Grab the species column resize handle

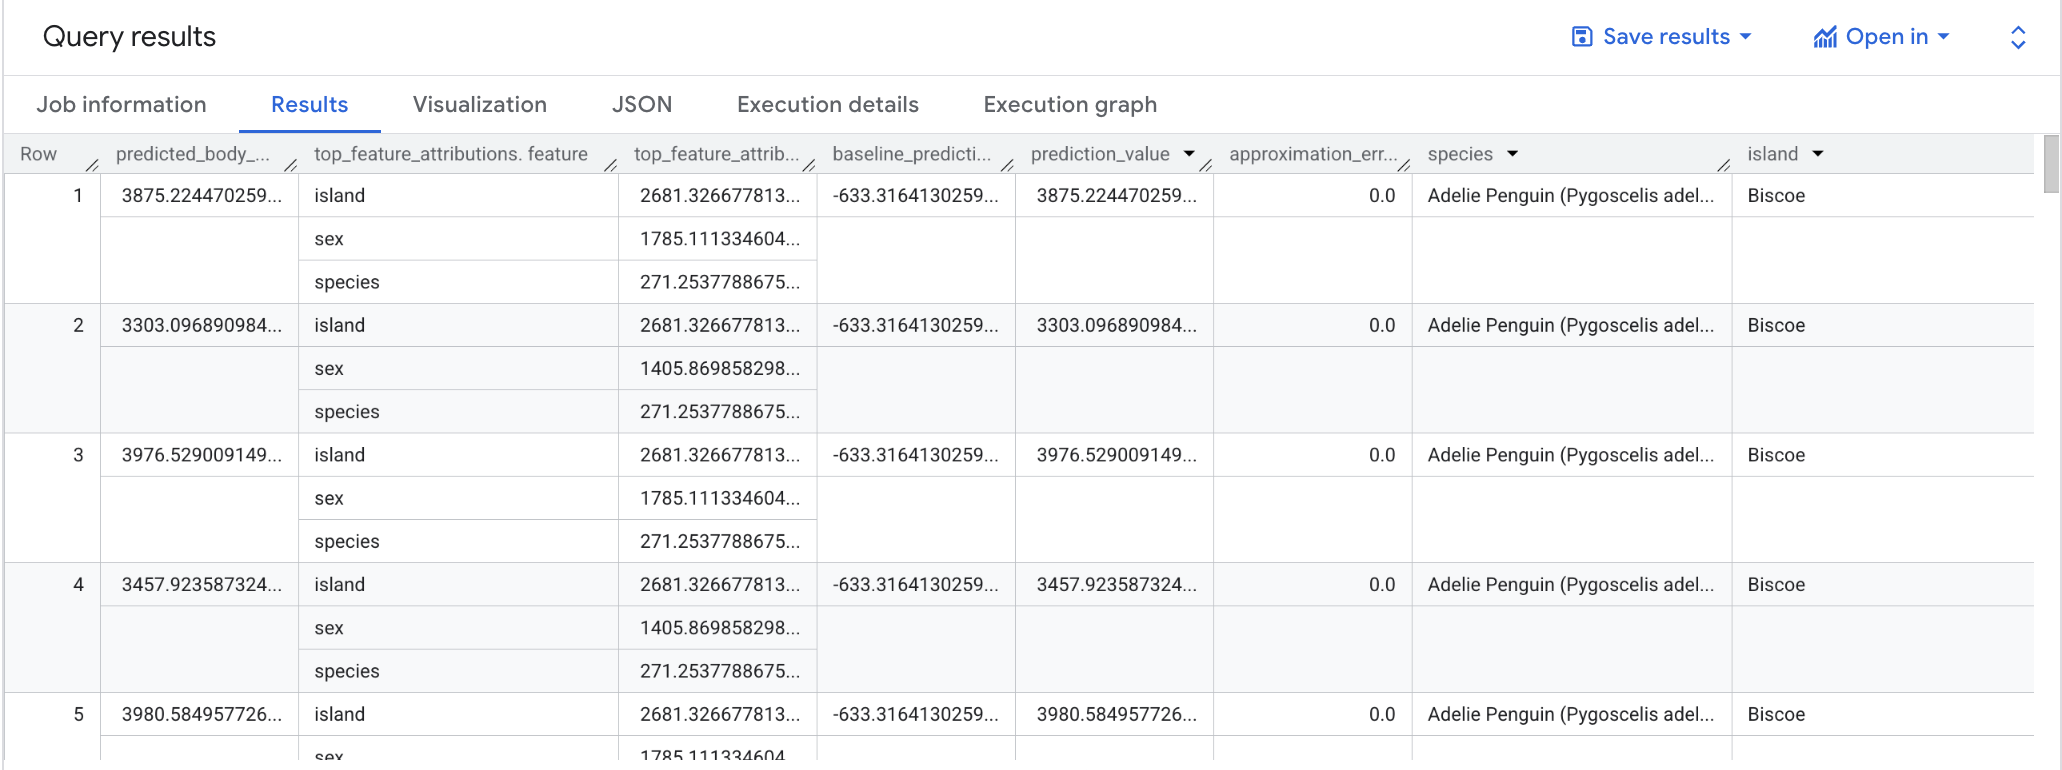click(1724, 165)
